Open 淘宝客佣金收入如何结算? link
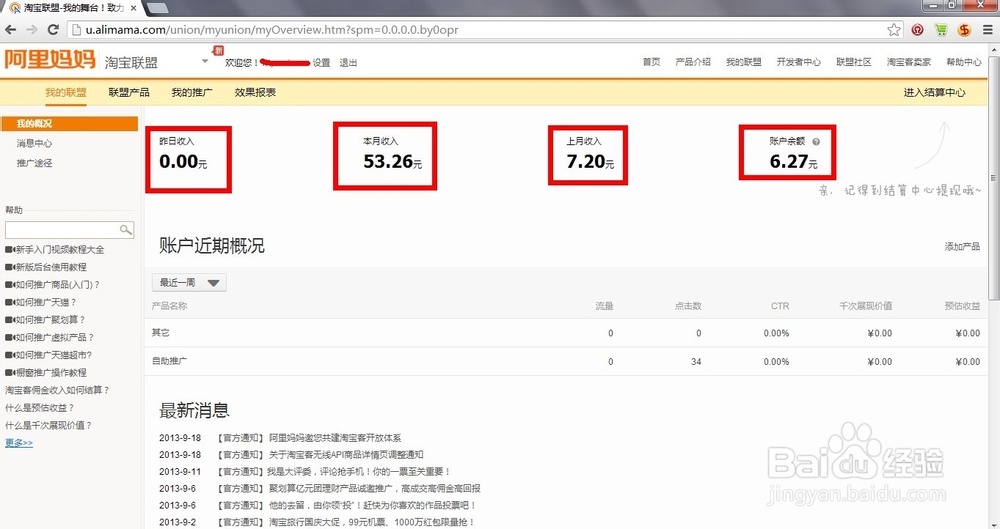The image size is (1000, 529). [x=57, y=390]
